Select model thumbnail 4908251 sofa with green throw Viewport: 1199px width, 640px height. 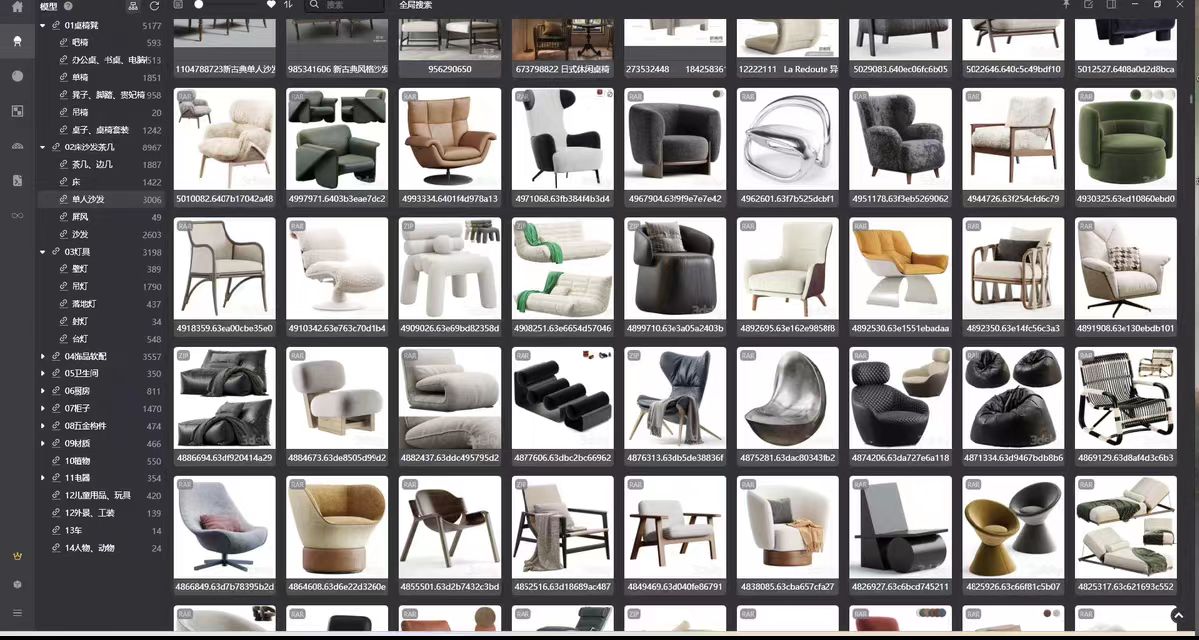coord(562,268)
